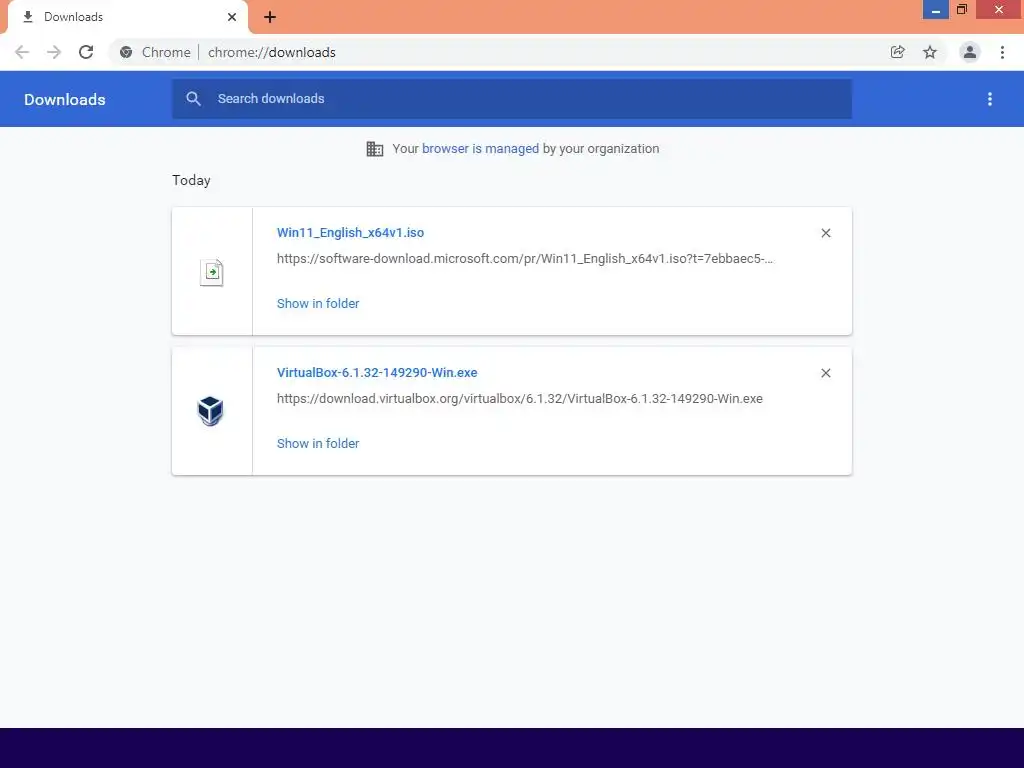Remove VirtualBox-6.1.32 entry from the list
Image resolution: width=1024 pixels, height=768 pixels.
click(826, 373)
